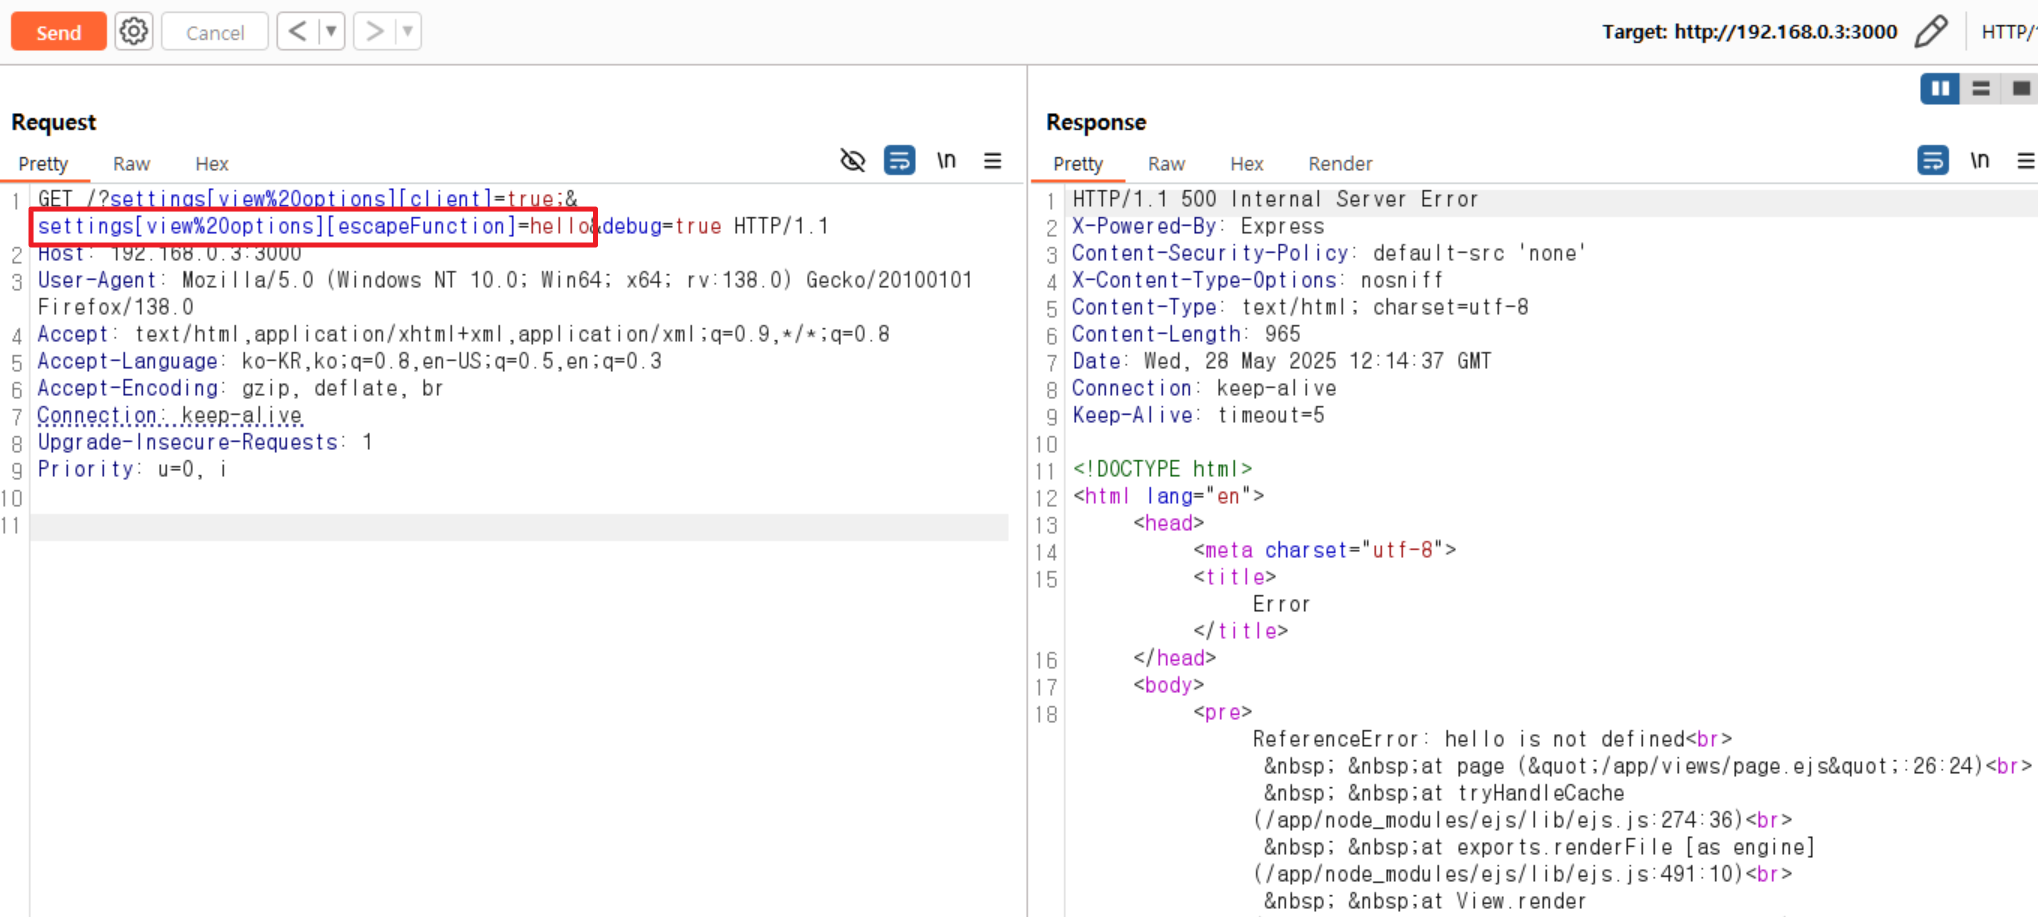2038x917 pixels.
Task: Click the Accept-Language header line
Action: tap(350, 361)
